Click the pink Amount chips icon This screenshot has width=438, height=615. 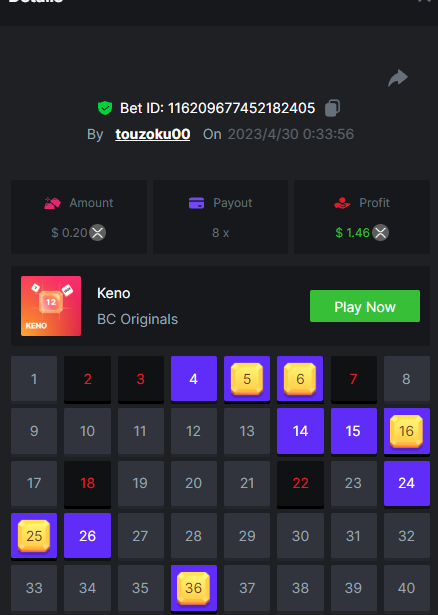tap(52, 203)
